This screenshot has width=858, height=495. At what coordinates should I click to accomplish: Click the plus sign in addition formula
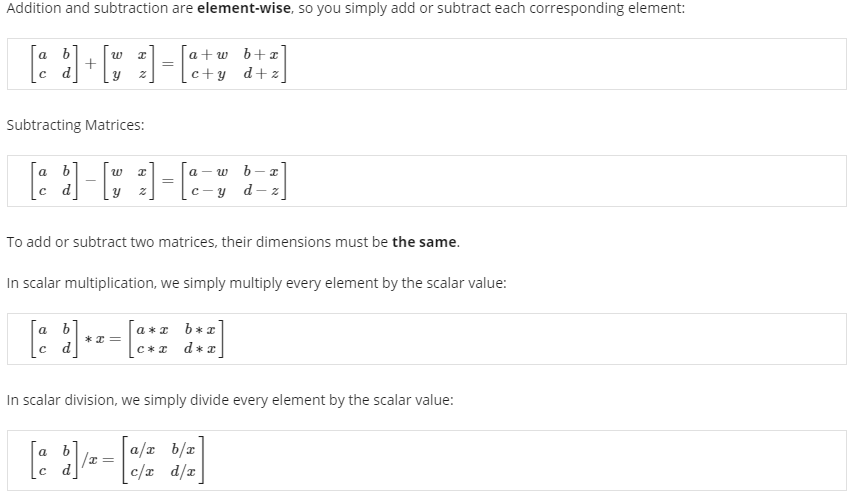click(89, 63)
